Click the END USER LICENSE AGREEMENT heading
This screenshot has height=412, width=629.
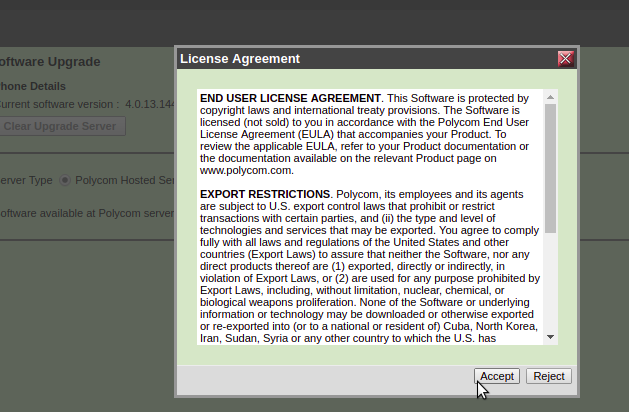pyautogui.click(x=290, y=98)
